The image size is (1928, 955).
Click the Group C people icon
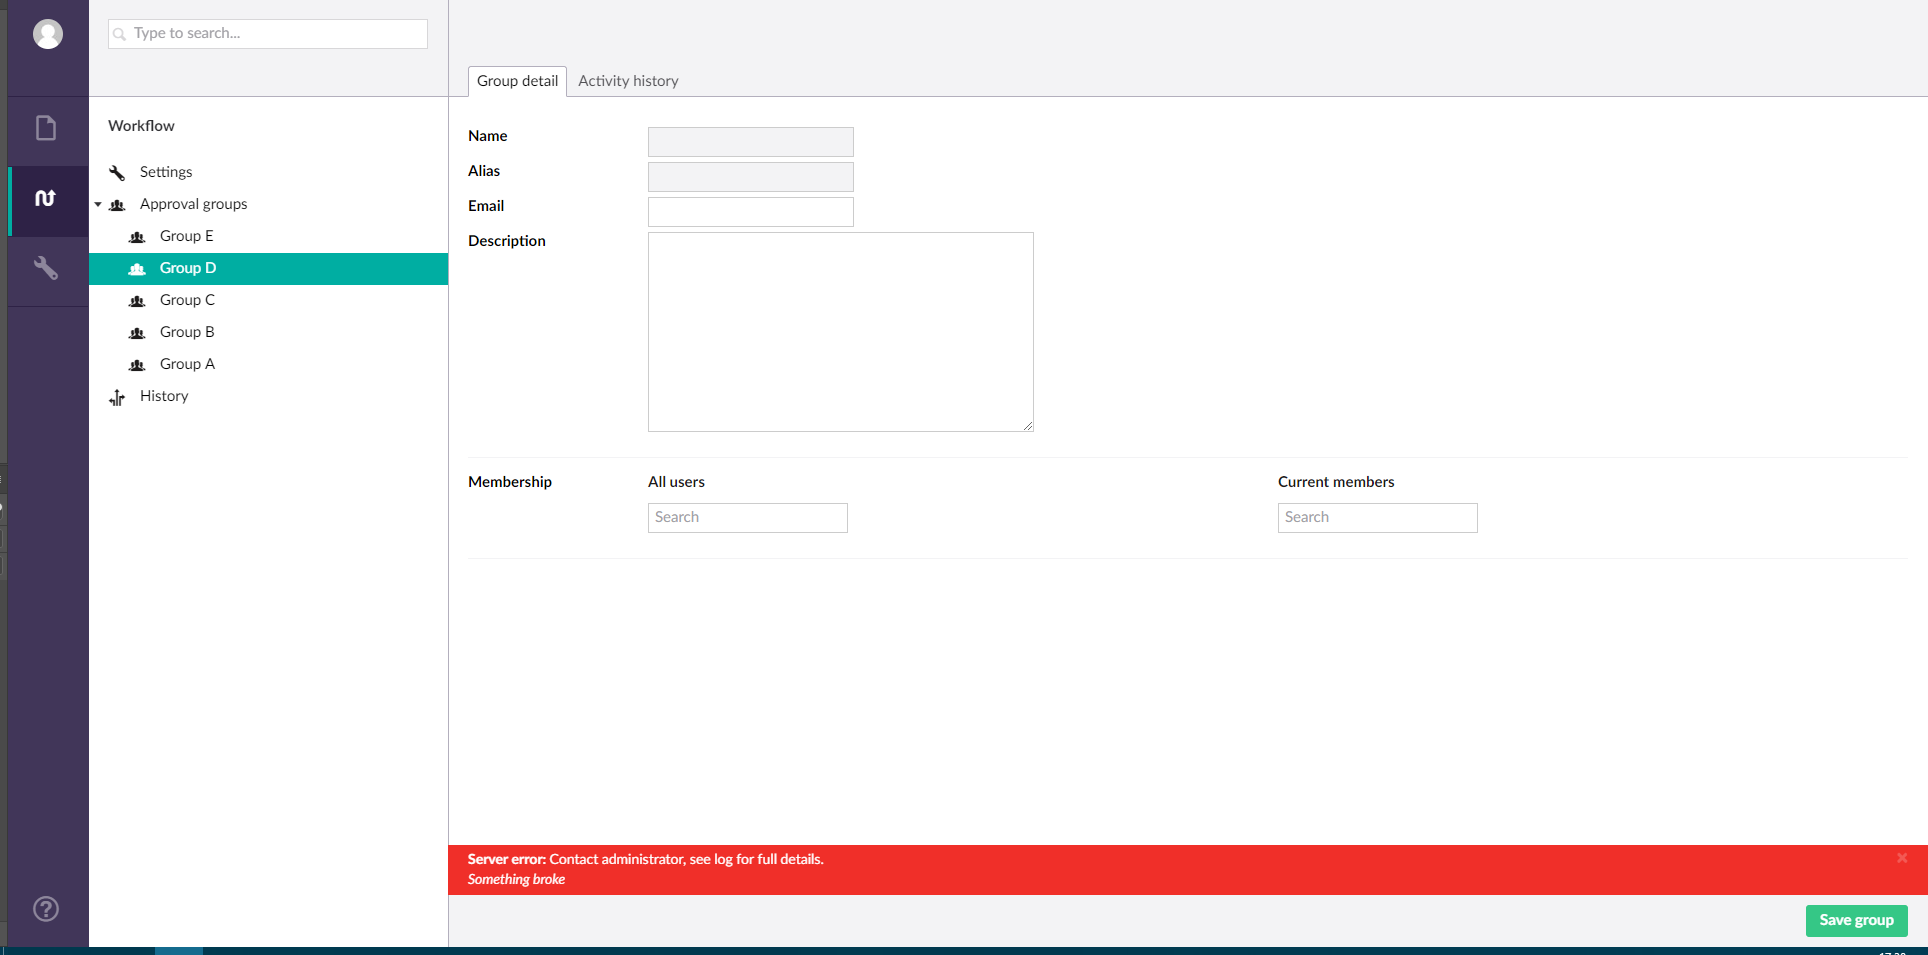137,300
